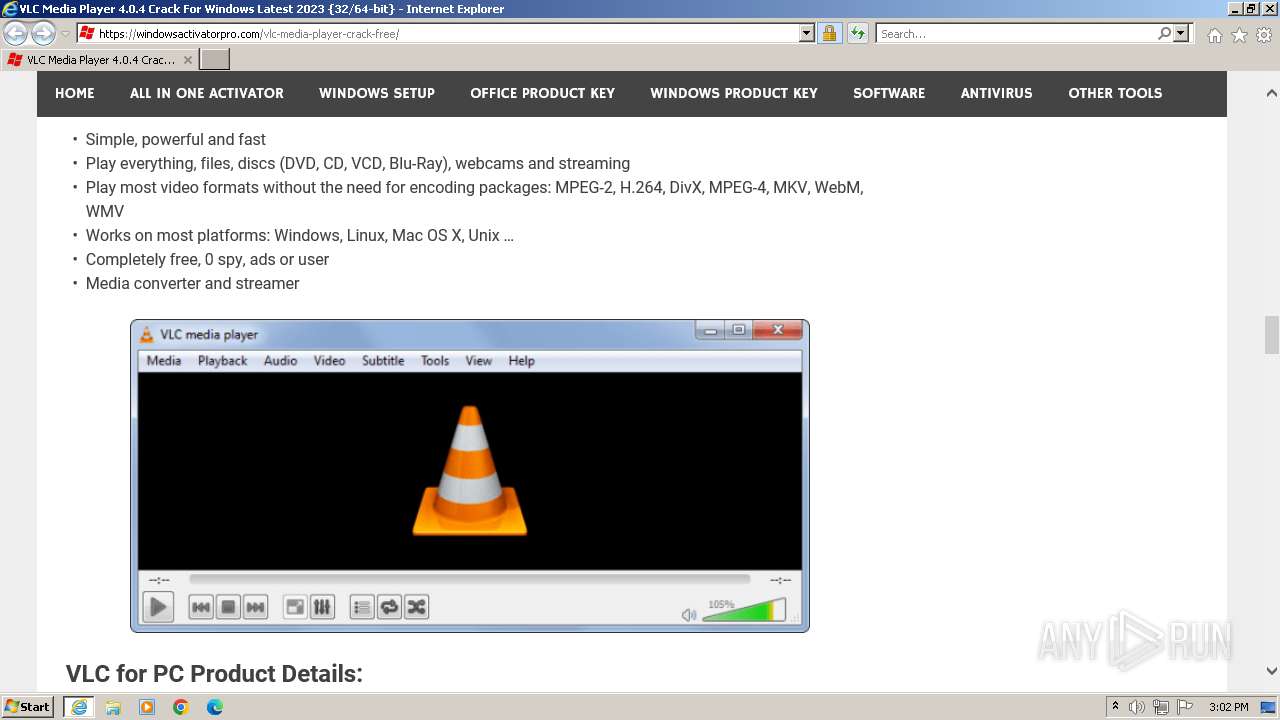This screenshot has width=1280, height=720.
Task: Click the page scrollbar down arrow
Action: pyautogui.click(x=1271, y=671)
